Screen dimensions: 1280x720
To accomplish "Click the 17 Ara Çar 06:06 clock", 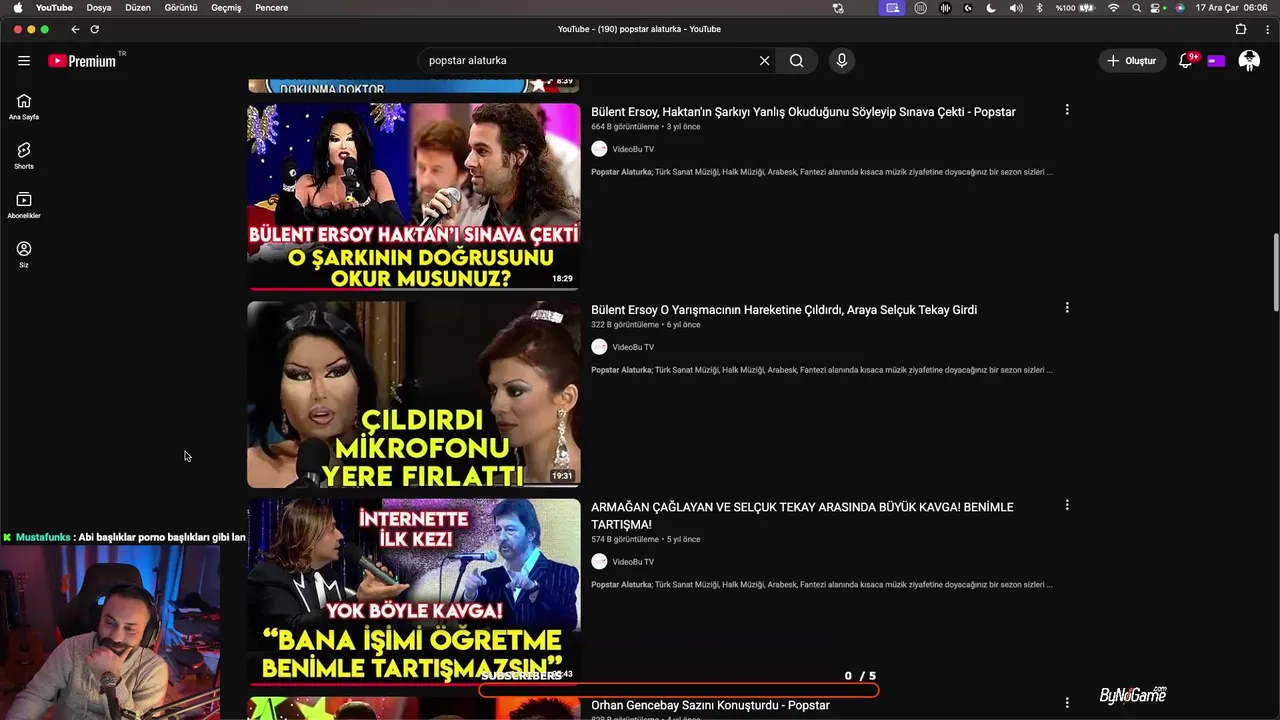I will pos(1232,8).
